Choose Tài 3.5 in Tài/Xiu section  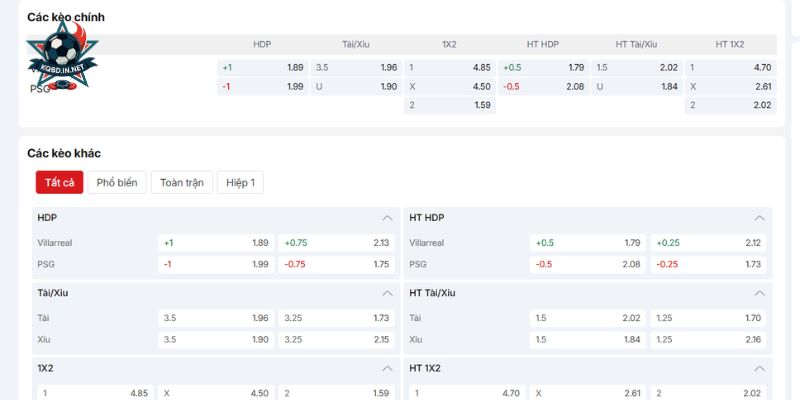[216, 318]
